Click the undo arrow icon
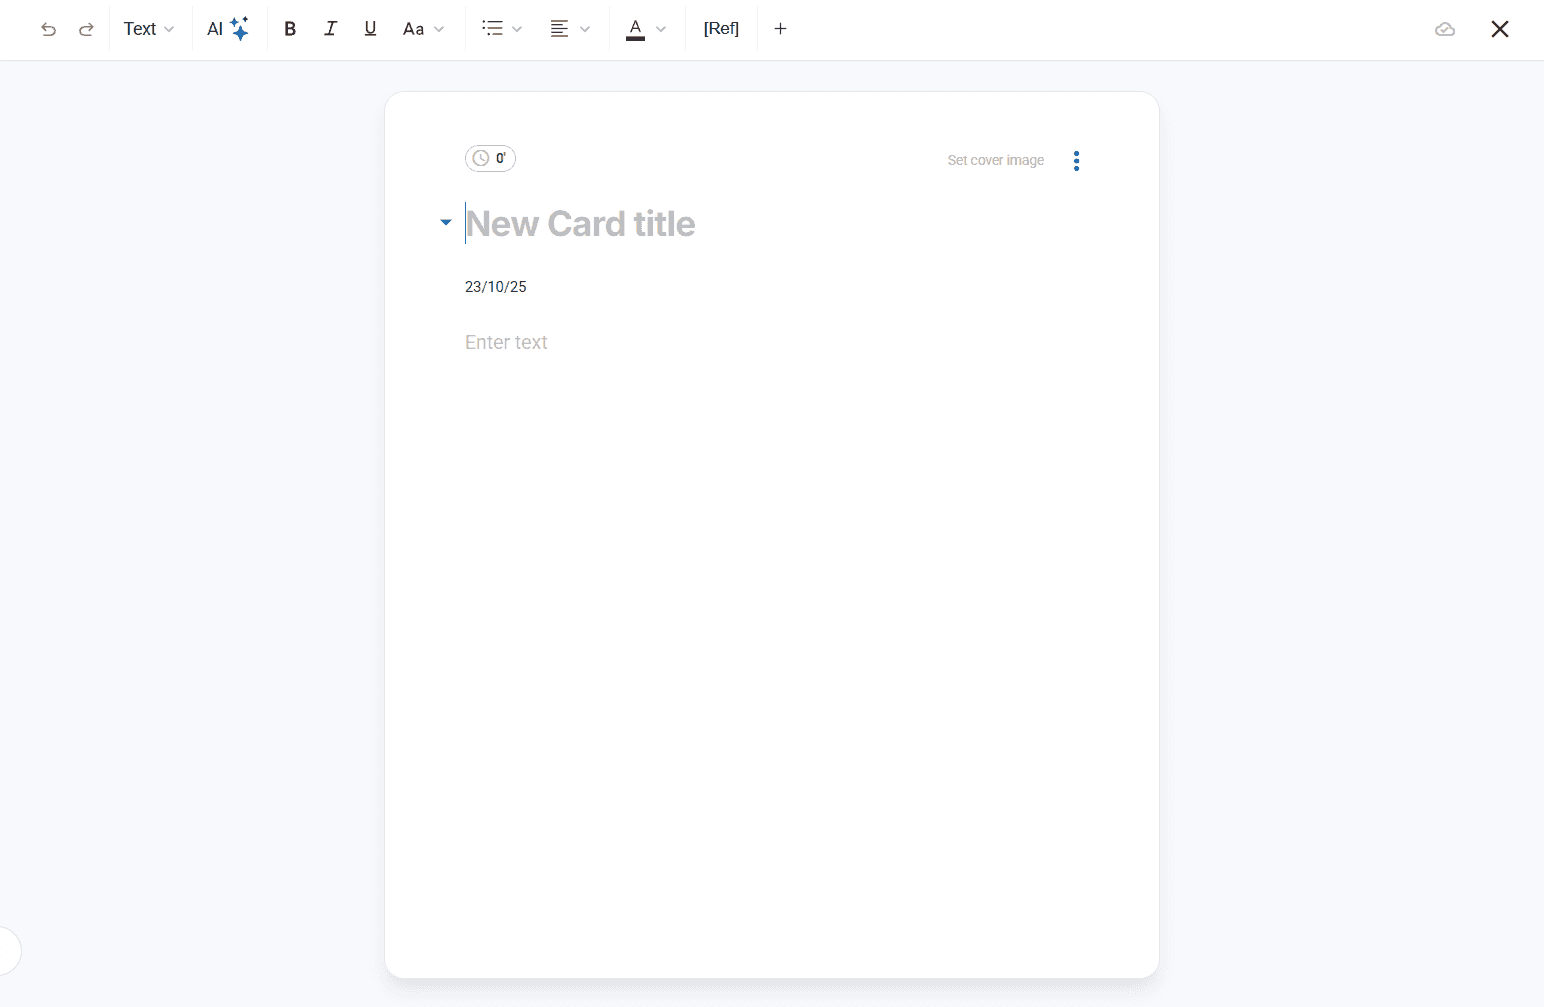The width and height of the screenshot is (1544, 1007). (48, 29)
